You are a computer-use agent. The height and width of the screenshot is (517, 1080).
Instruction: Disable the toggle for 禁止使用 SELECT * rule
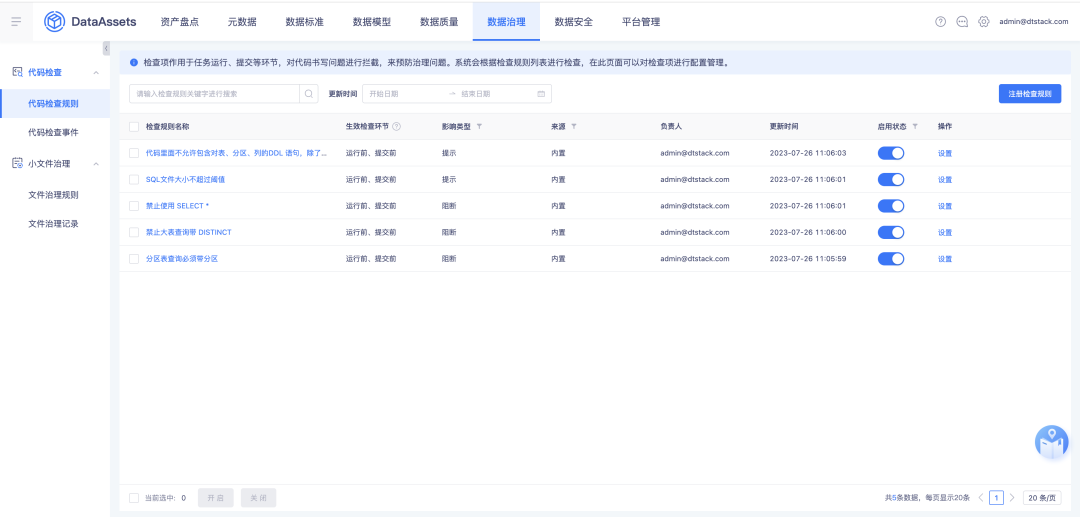tap(890, 206)
